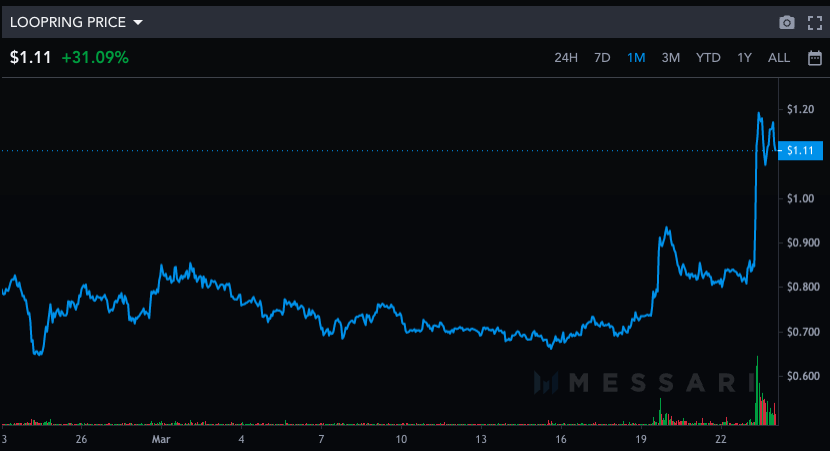Click the 10 date label on time axis
The height and width of the screenshot is (451, 830).
pos(401,439)
